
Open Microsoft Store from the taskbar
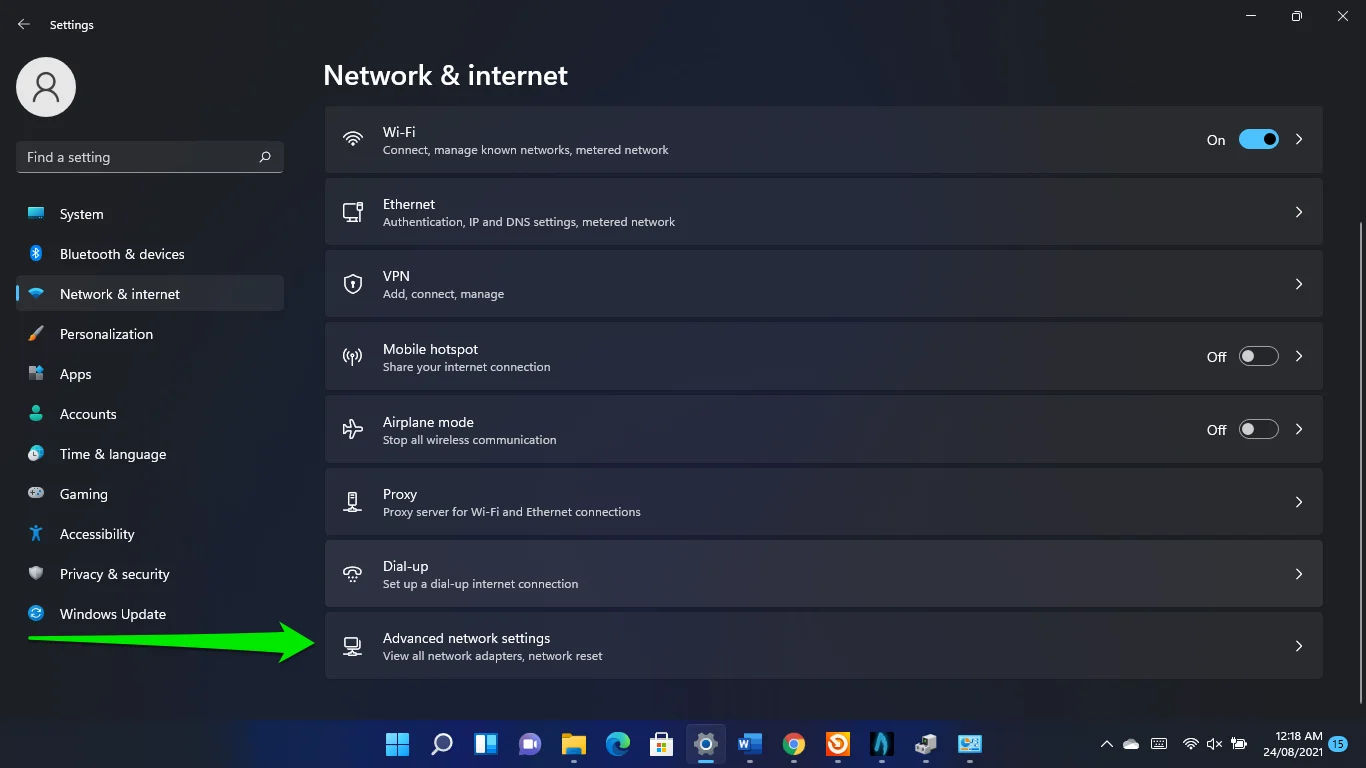661,744
